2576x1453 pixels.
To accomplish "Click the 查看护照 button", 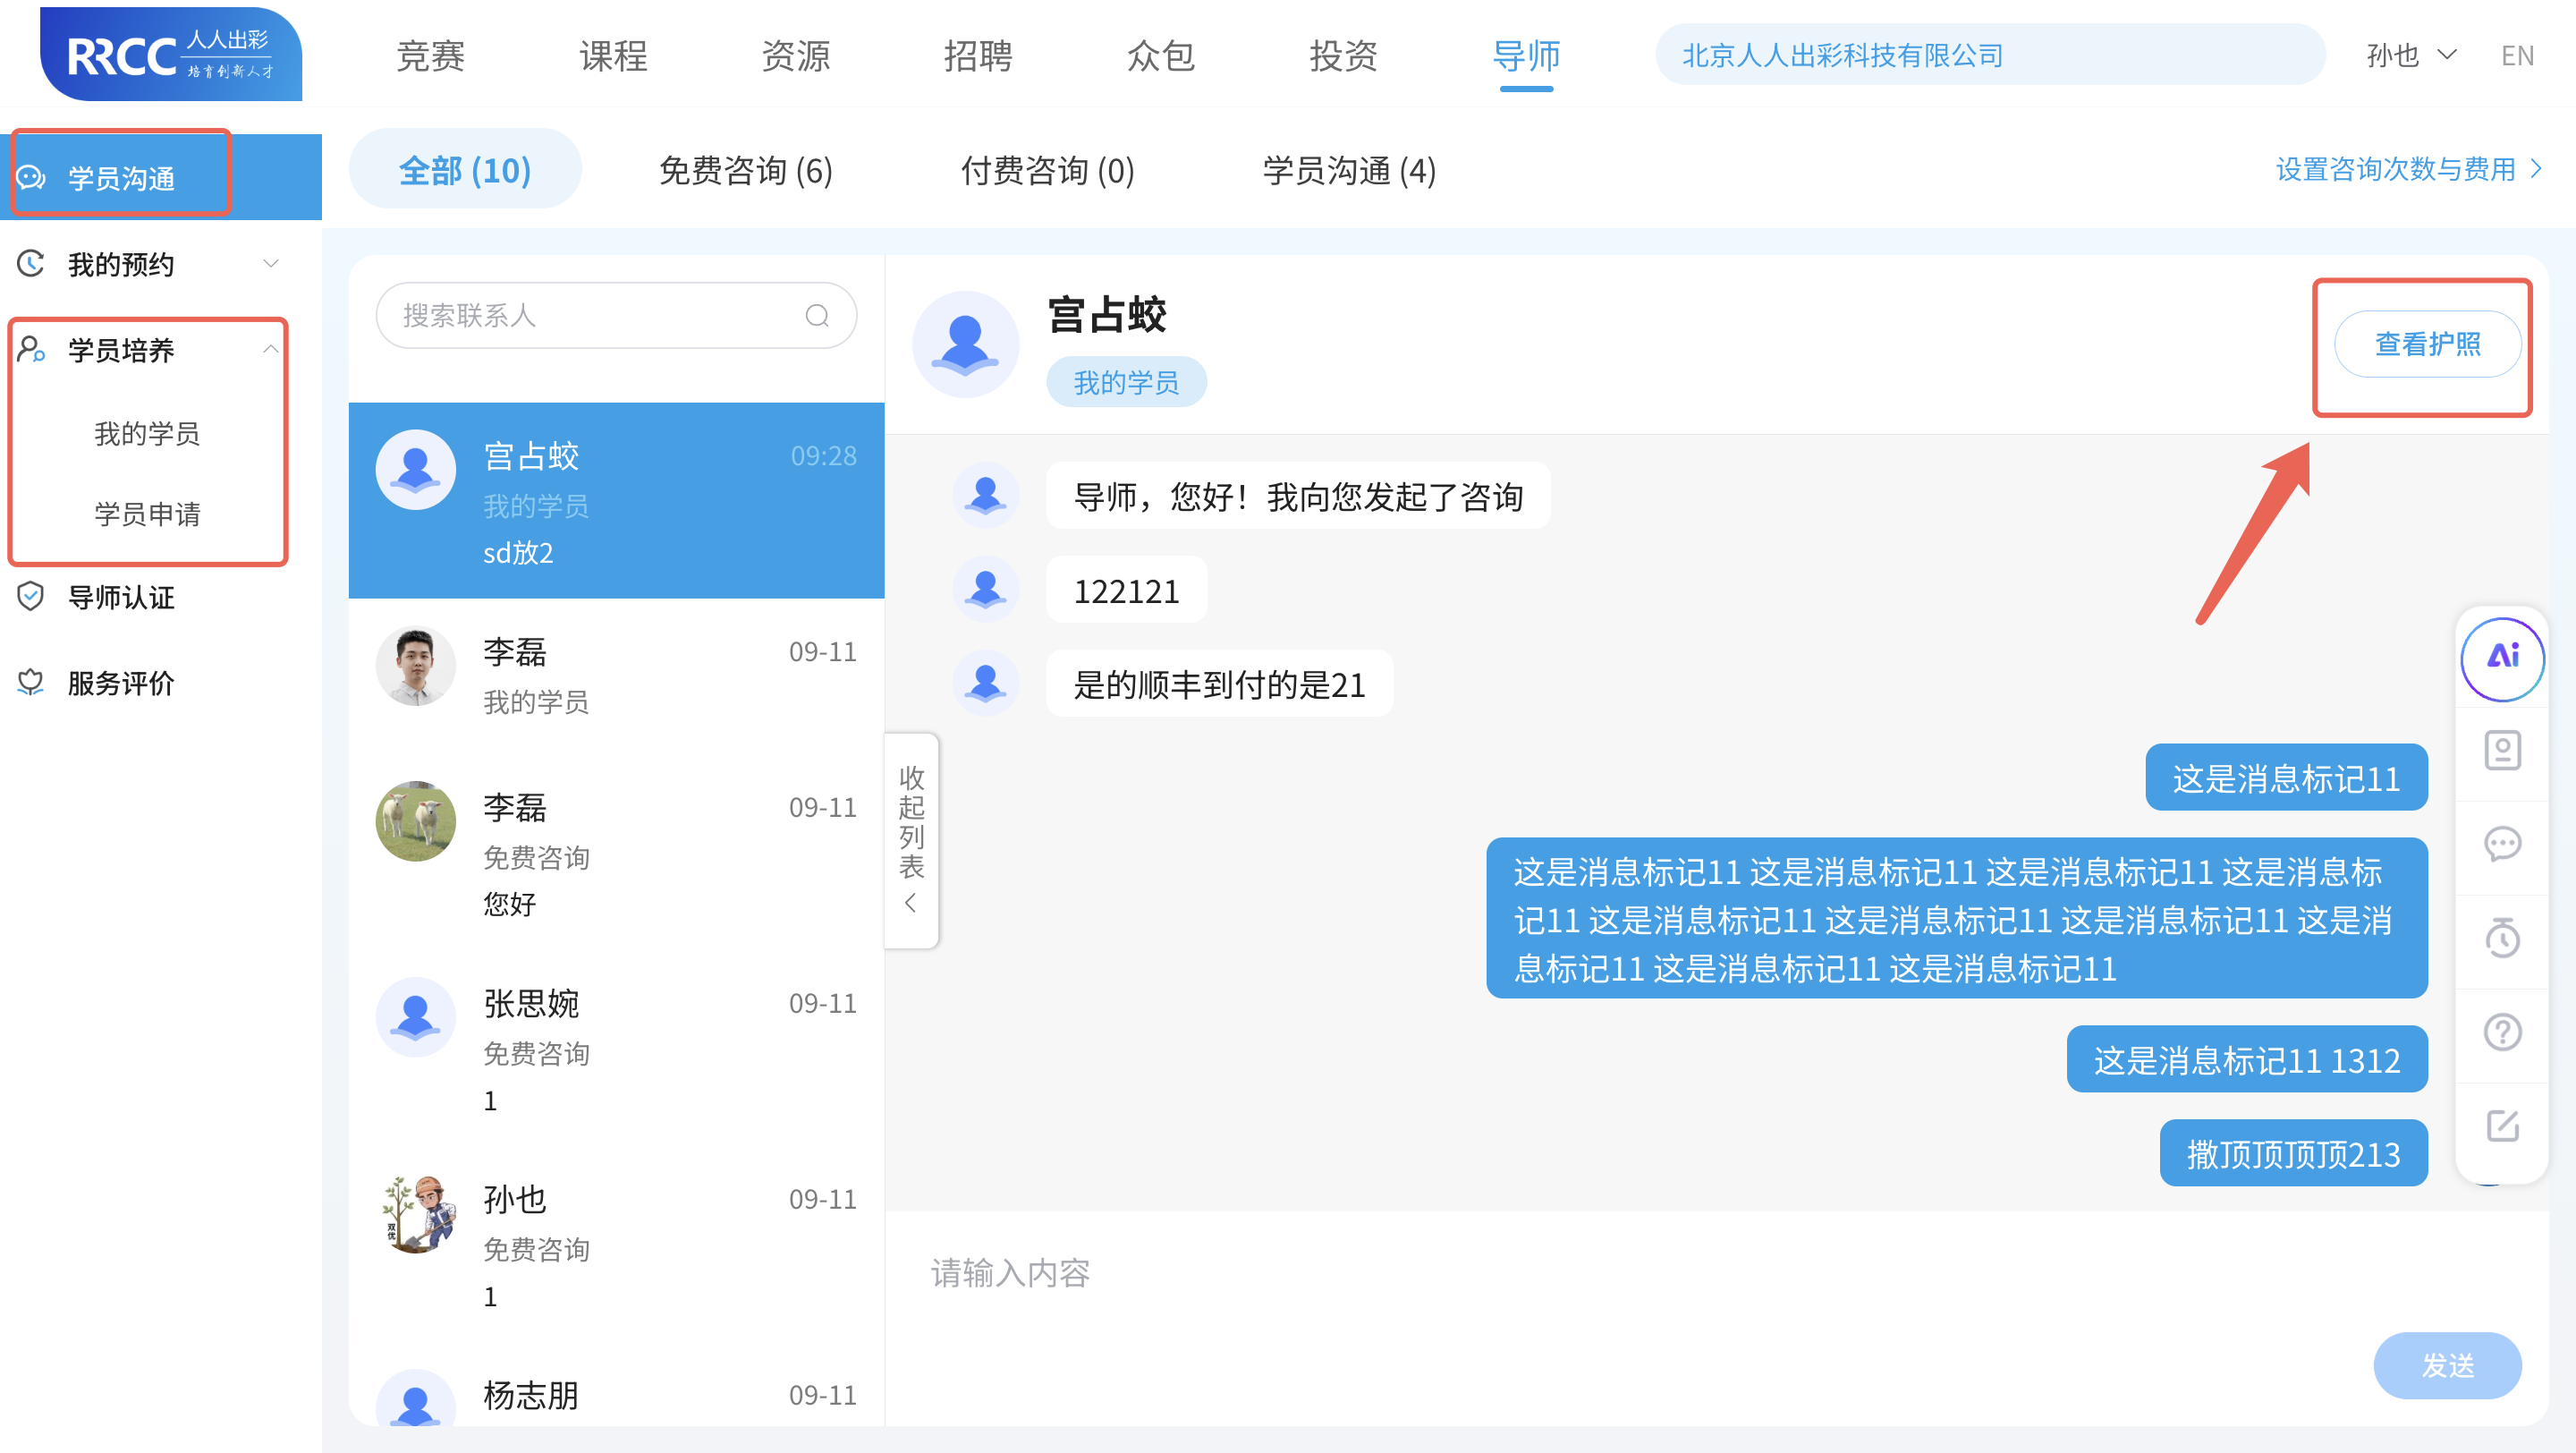I will pyautogui.click(x=2427, y=344).
